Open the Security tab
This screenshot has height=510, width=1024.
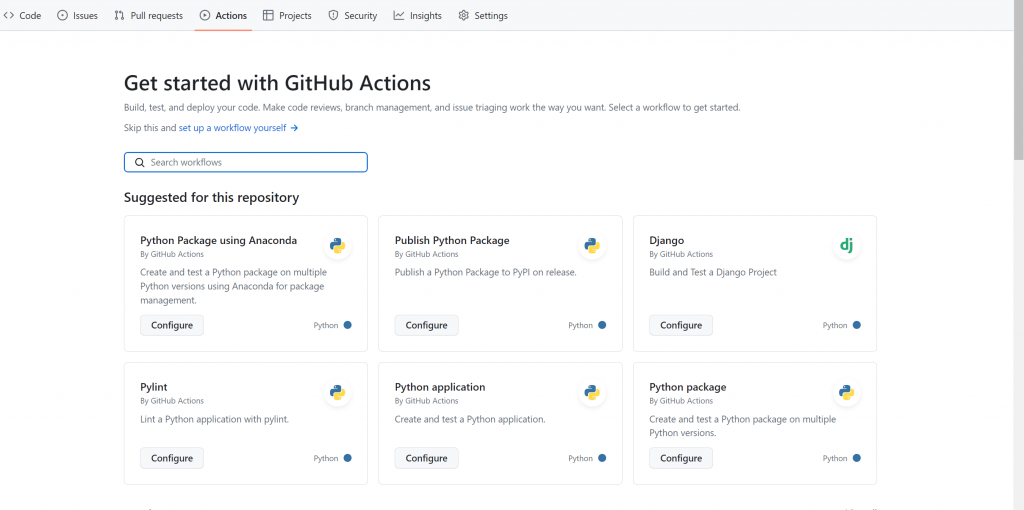[x=353, y=16]
